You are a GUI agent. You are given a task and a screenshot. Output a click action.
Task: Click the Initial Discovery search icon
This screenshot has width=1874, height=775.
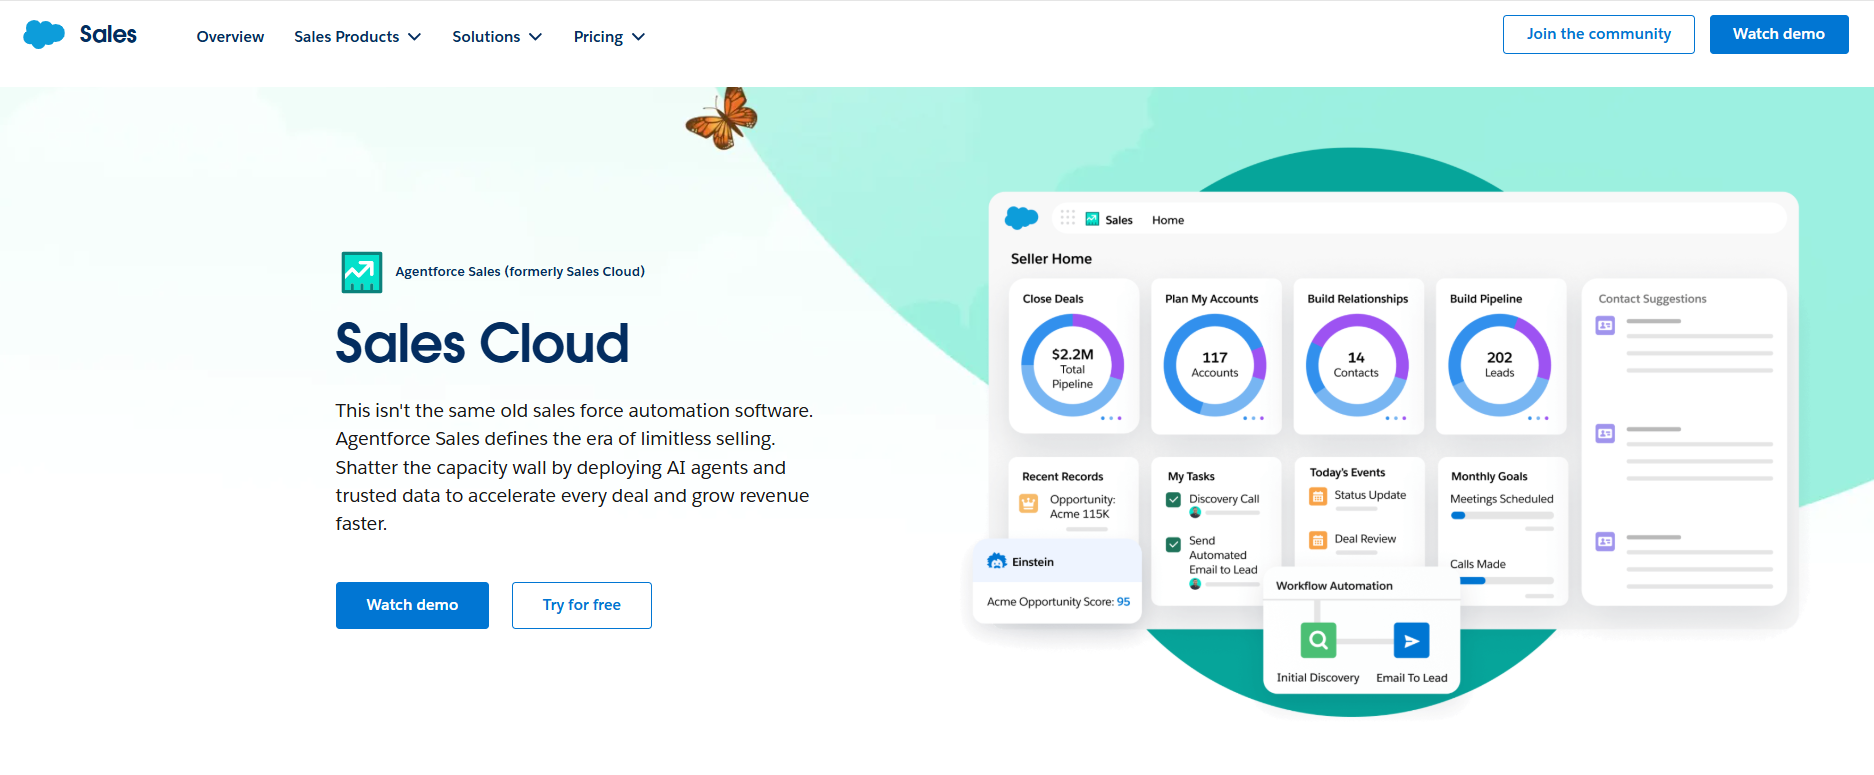tap(1318, 640)
